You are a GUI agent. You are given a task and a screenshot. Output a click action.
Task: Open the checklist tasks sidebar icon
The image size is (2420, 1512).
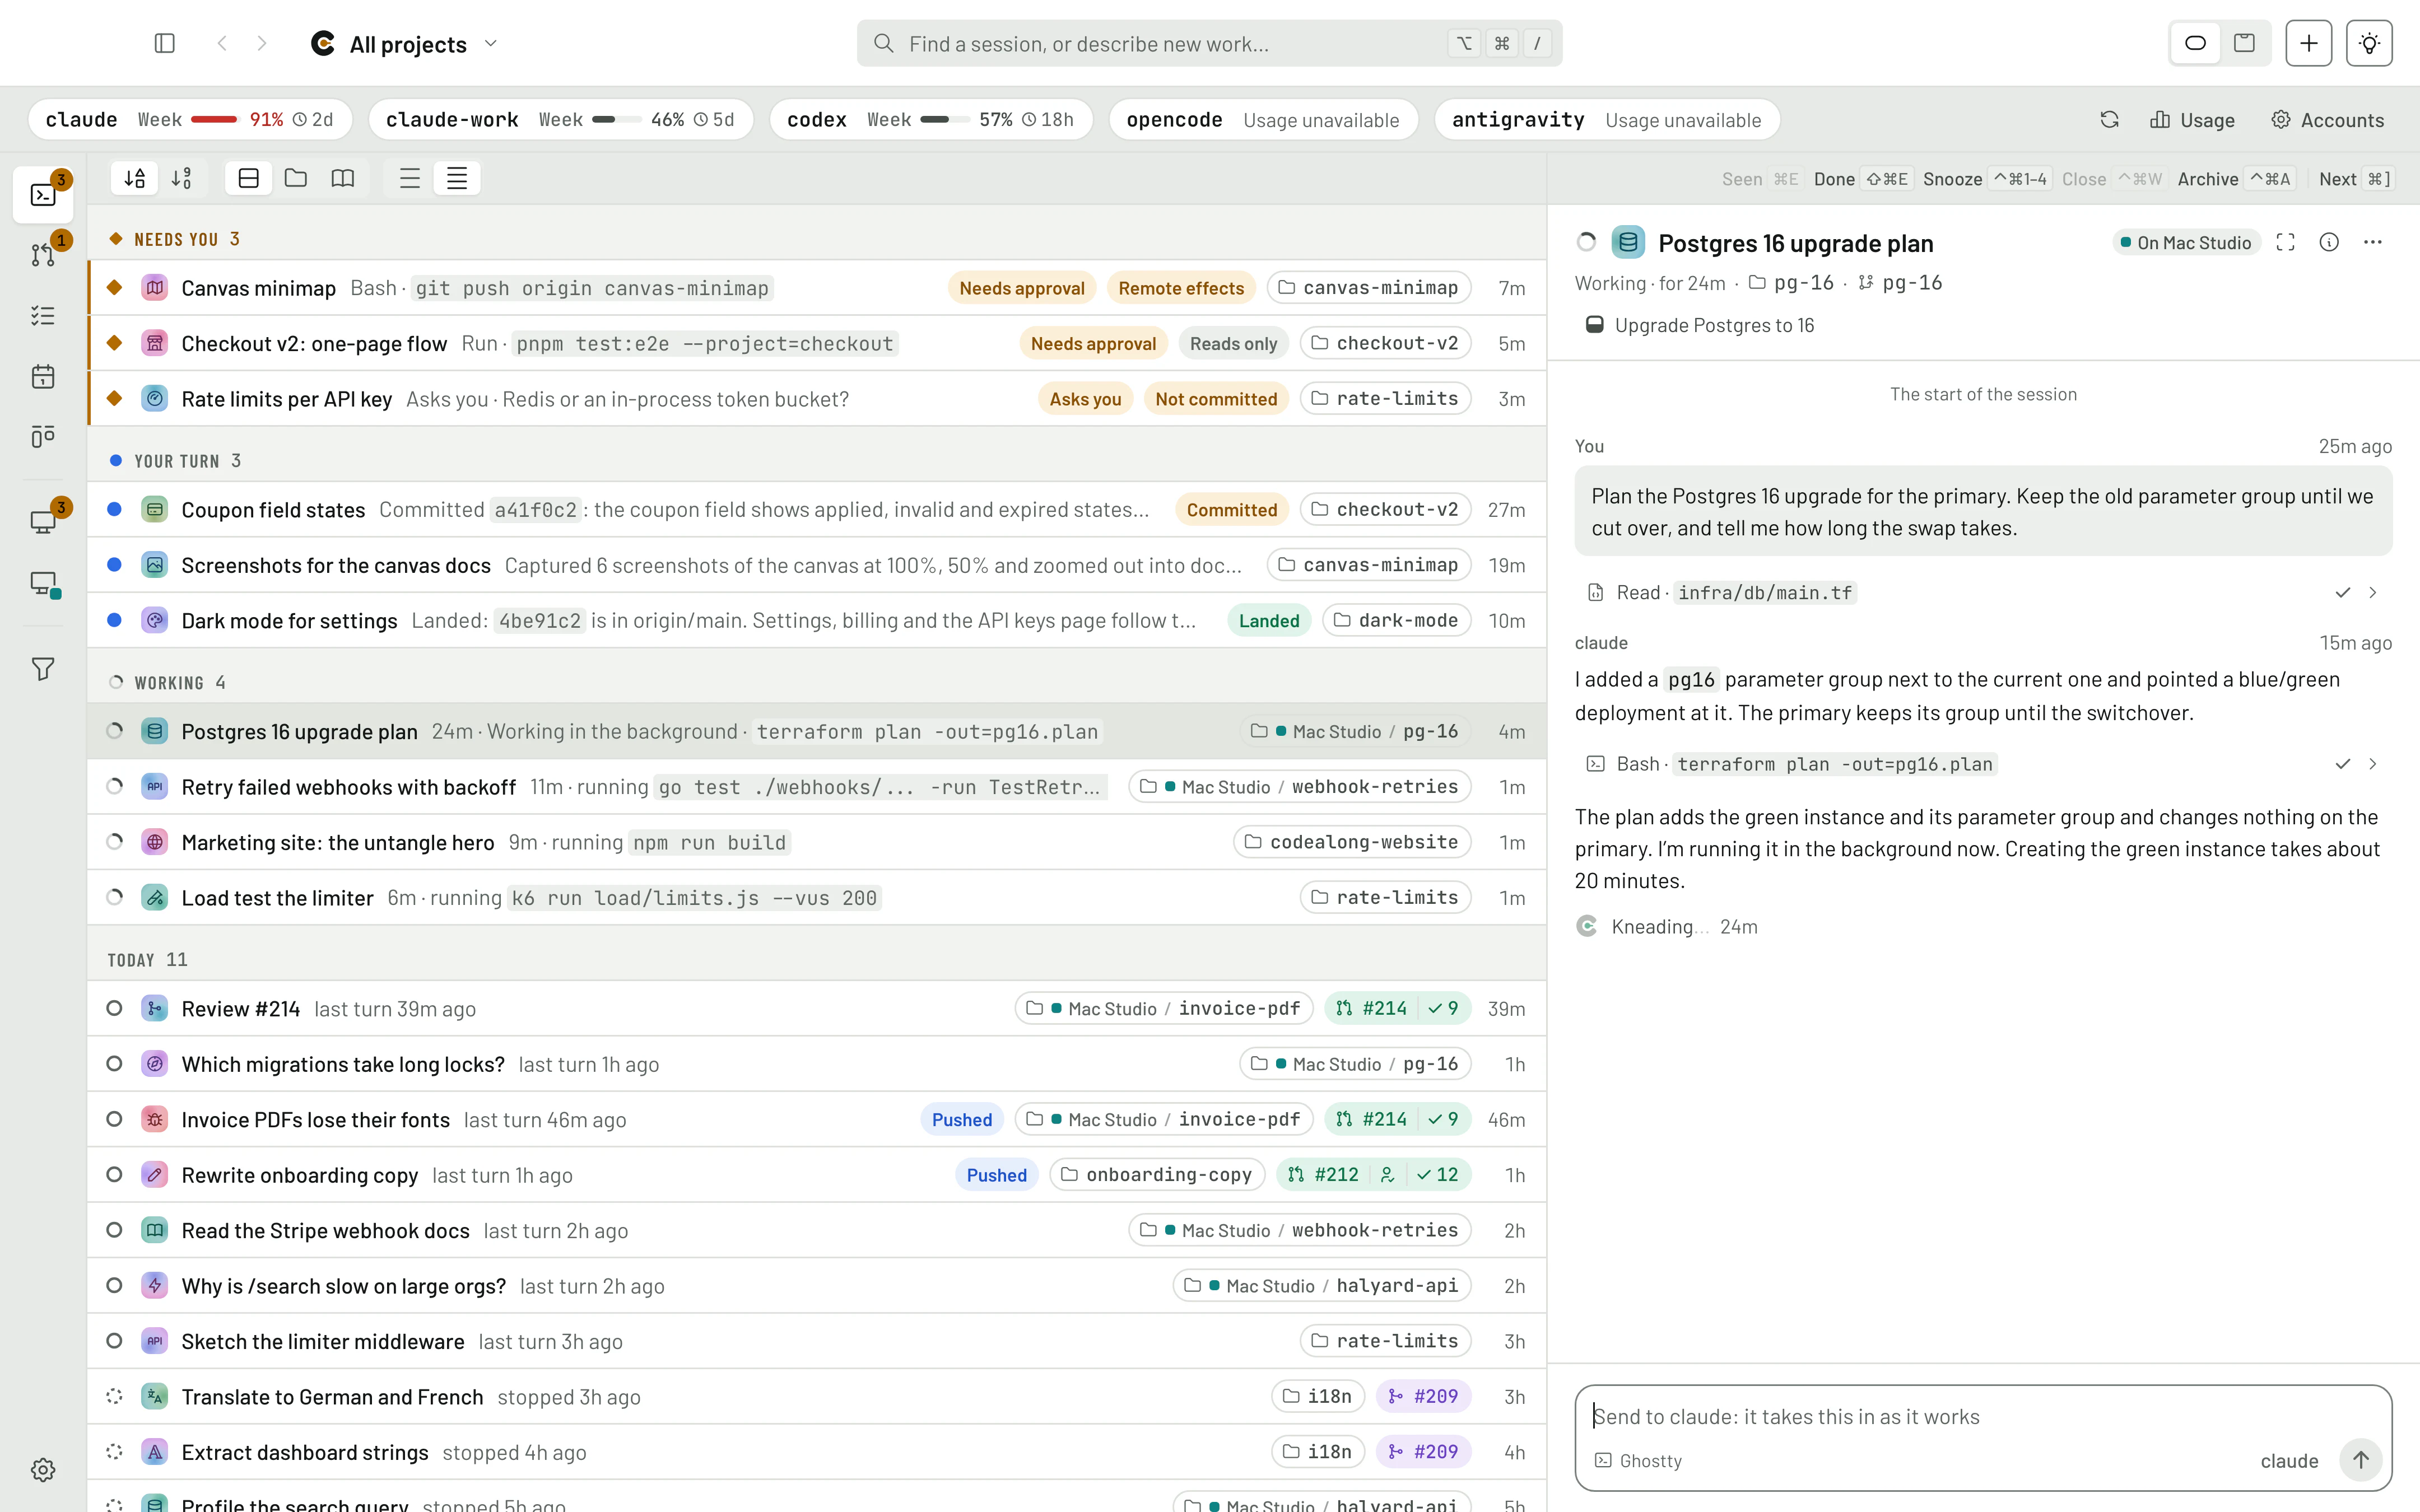pos(43,316)
